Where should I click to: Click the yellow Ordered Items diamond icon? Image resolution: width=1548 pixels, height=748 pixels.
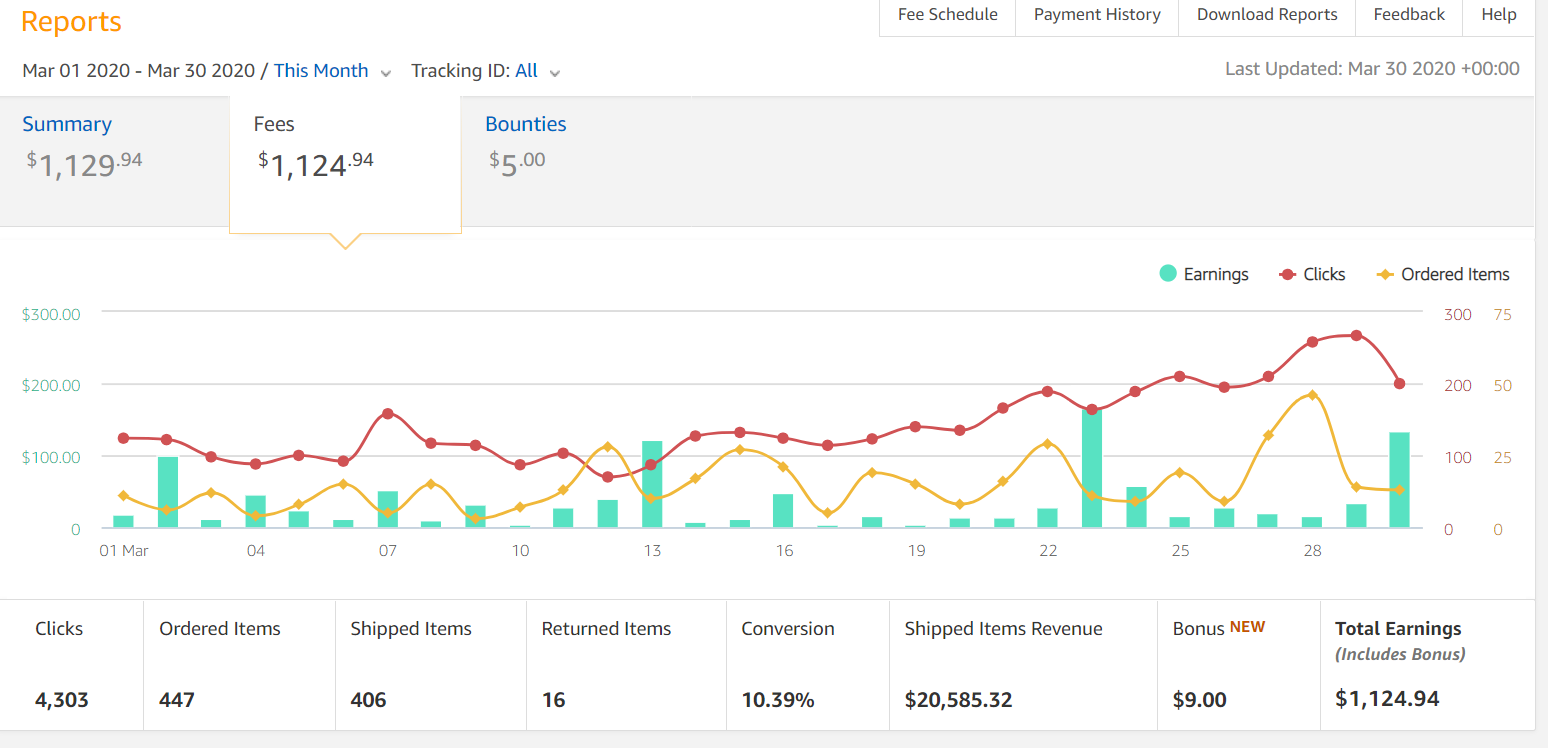coord(1385,274)
